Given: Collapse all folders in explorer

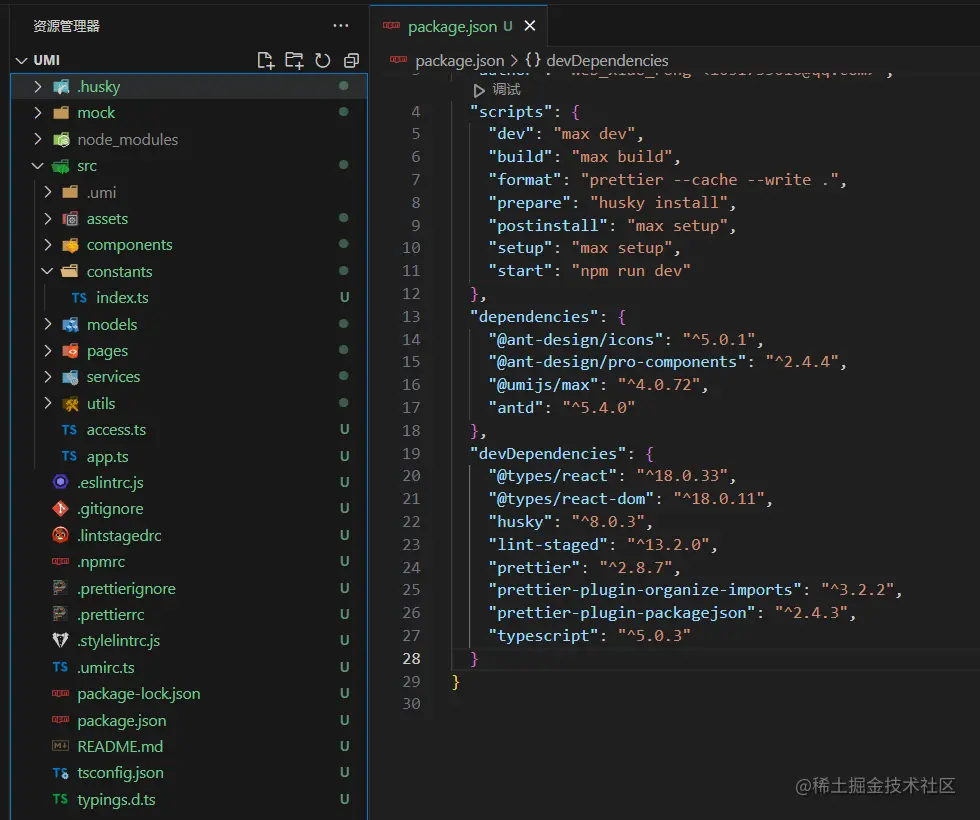Looking at the screenshot, I should tap(351, 60).
